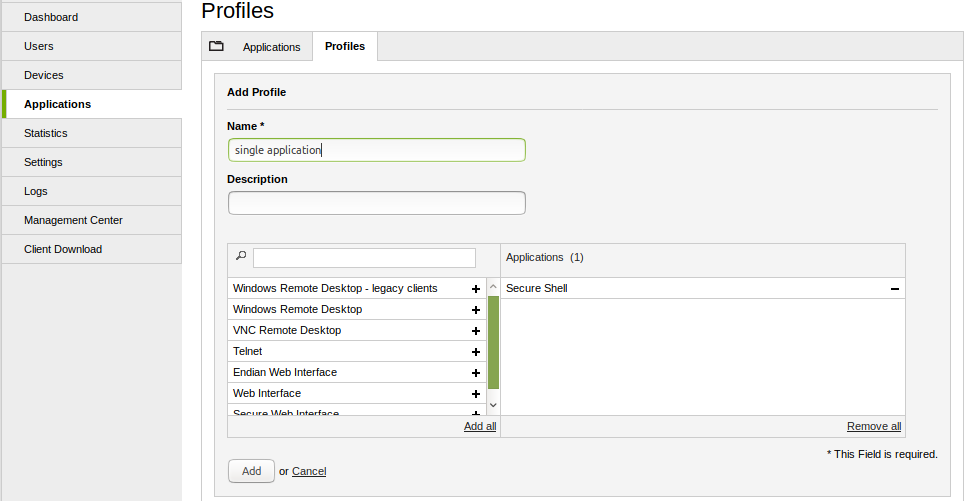This screenshot has height=501, width=973.
Task: Click the green scrollbar thumb
Action: (x=493, y=342)
